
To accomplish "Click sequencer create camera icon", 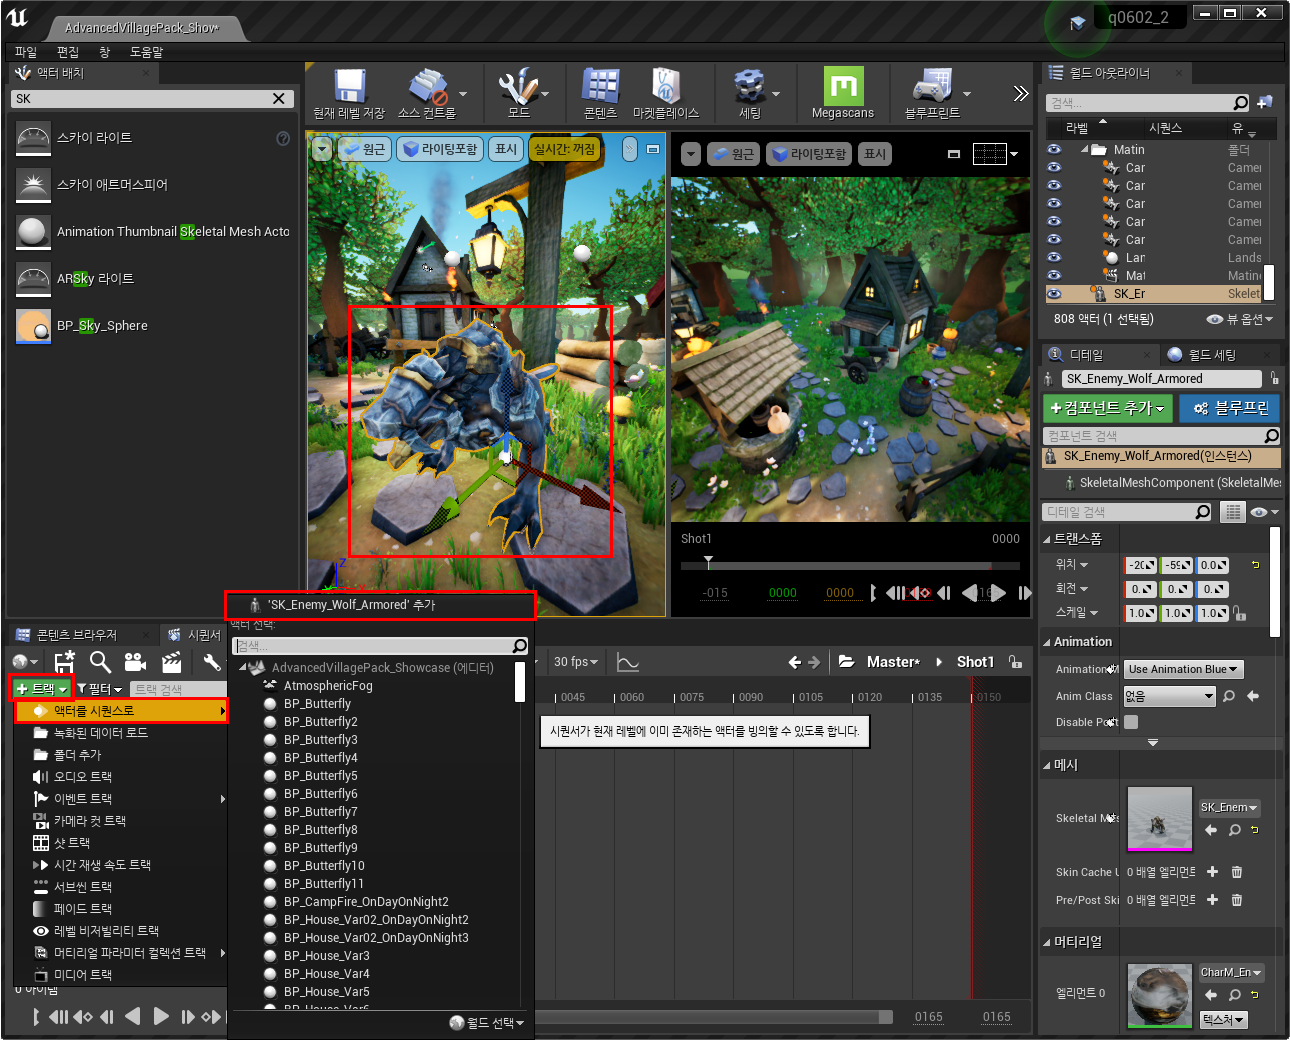I will click(135, 661).
